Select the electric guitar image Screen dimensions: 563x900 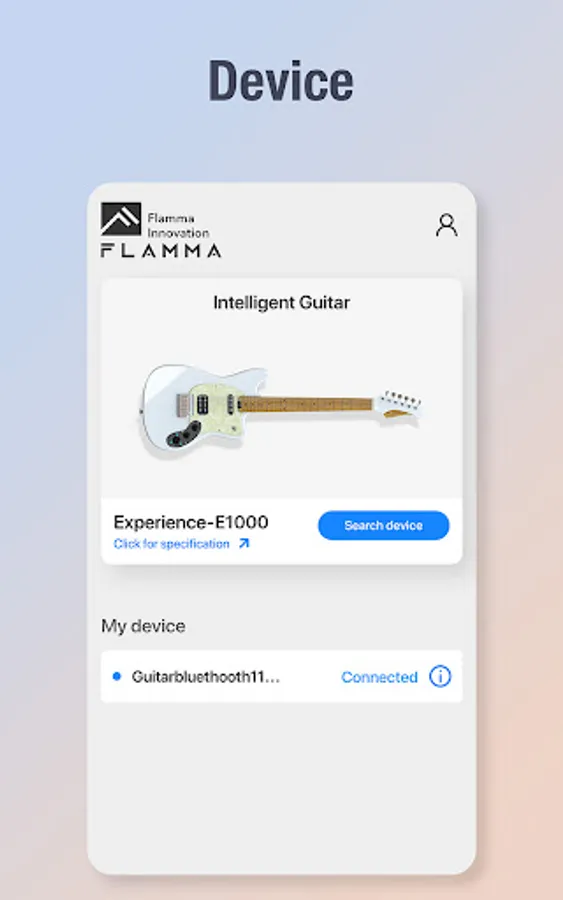pyautogui.click(x=281, y=410)
